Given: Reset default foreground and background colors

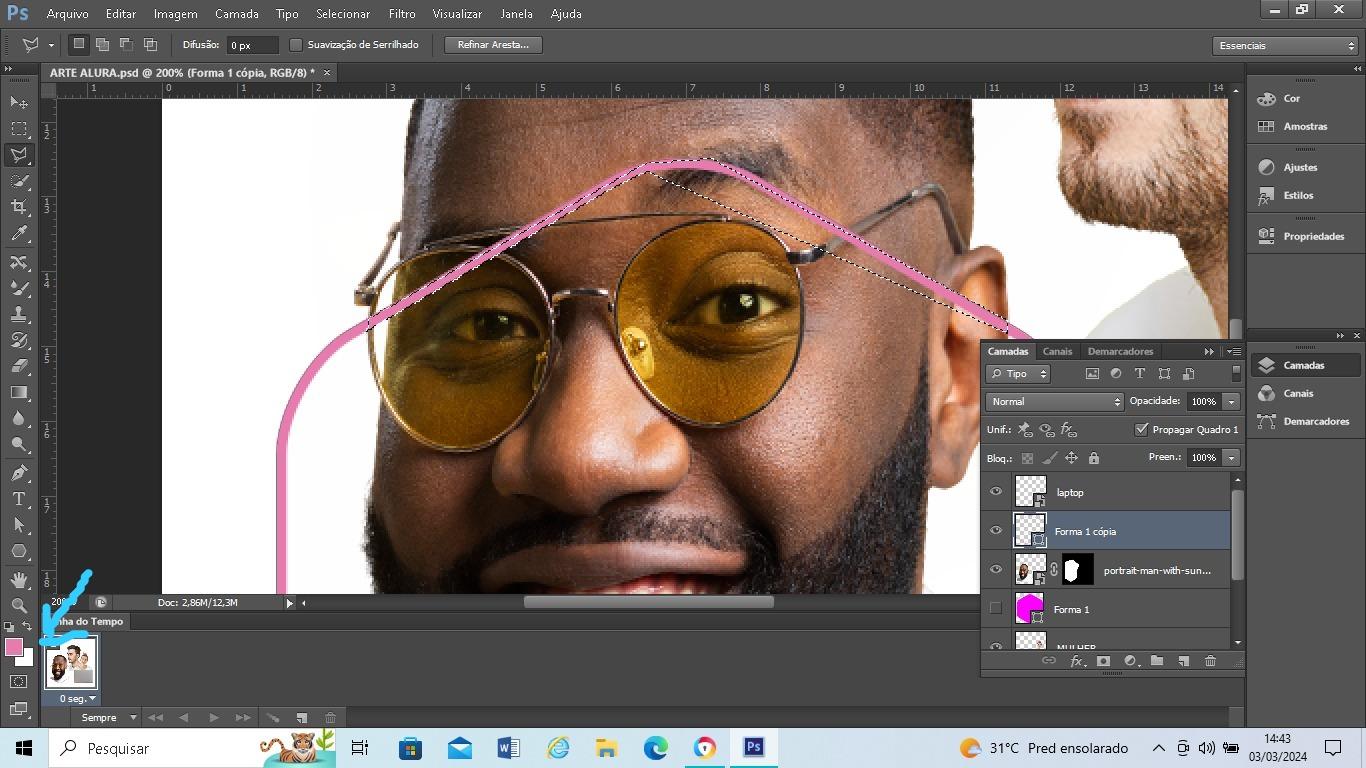Looking at the screenshot, I should click(10, 627).
